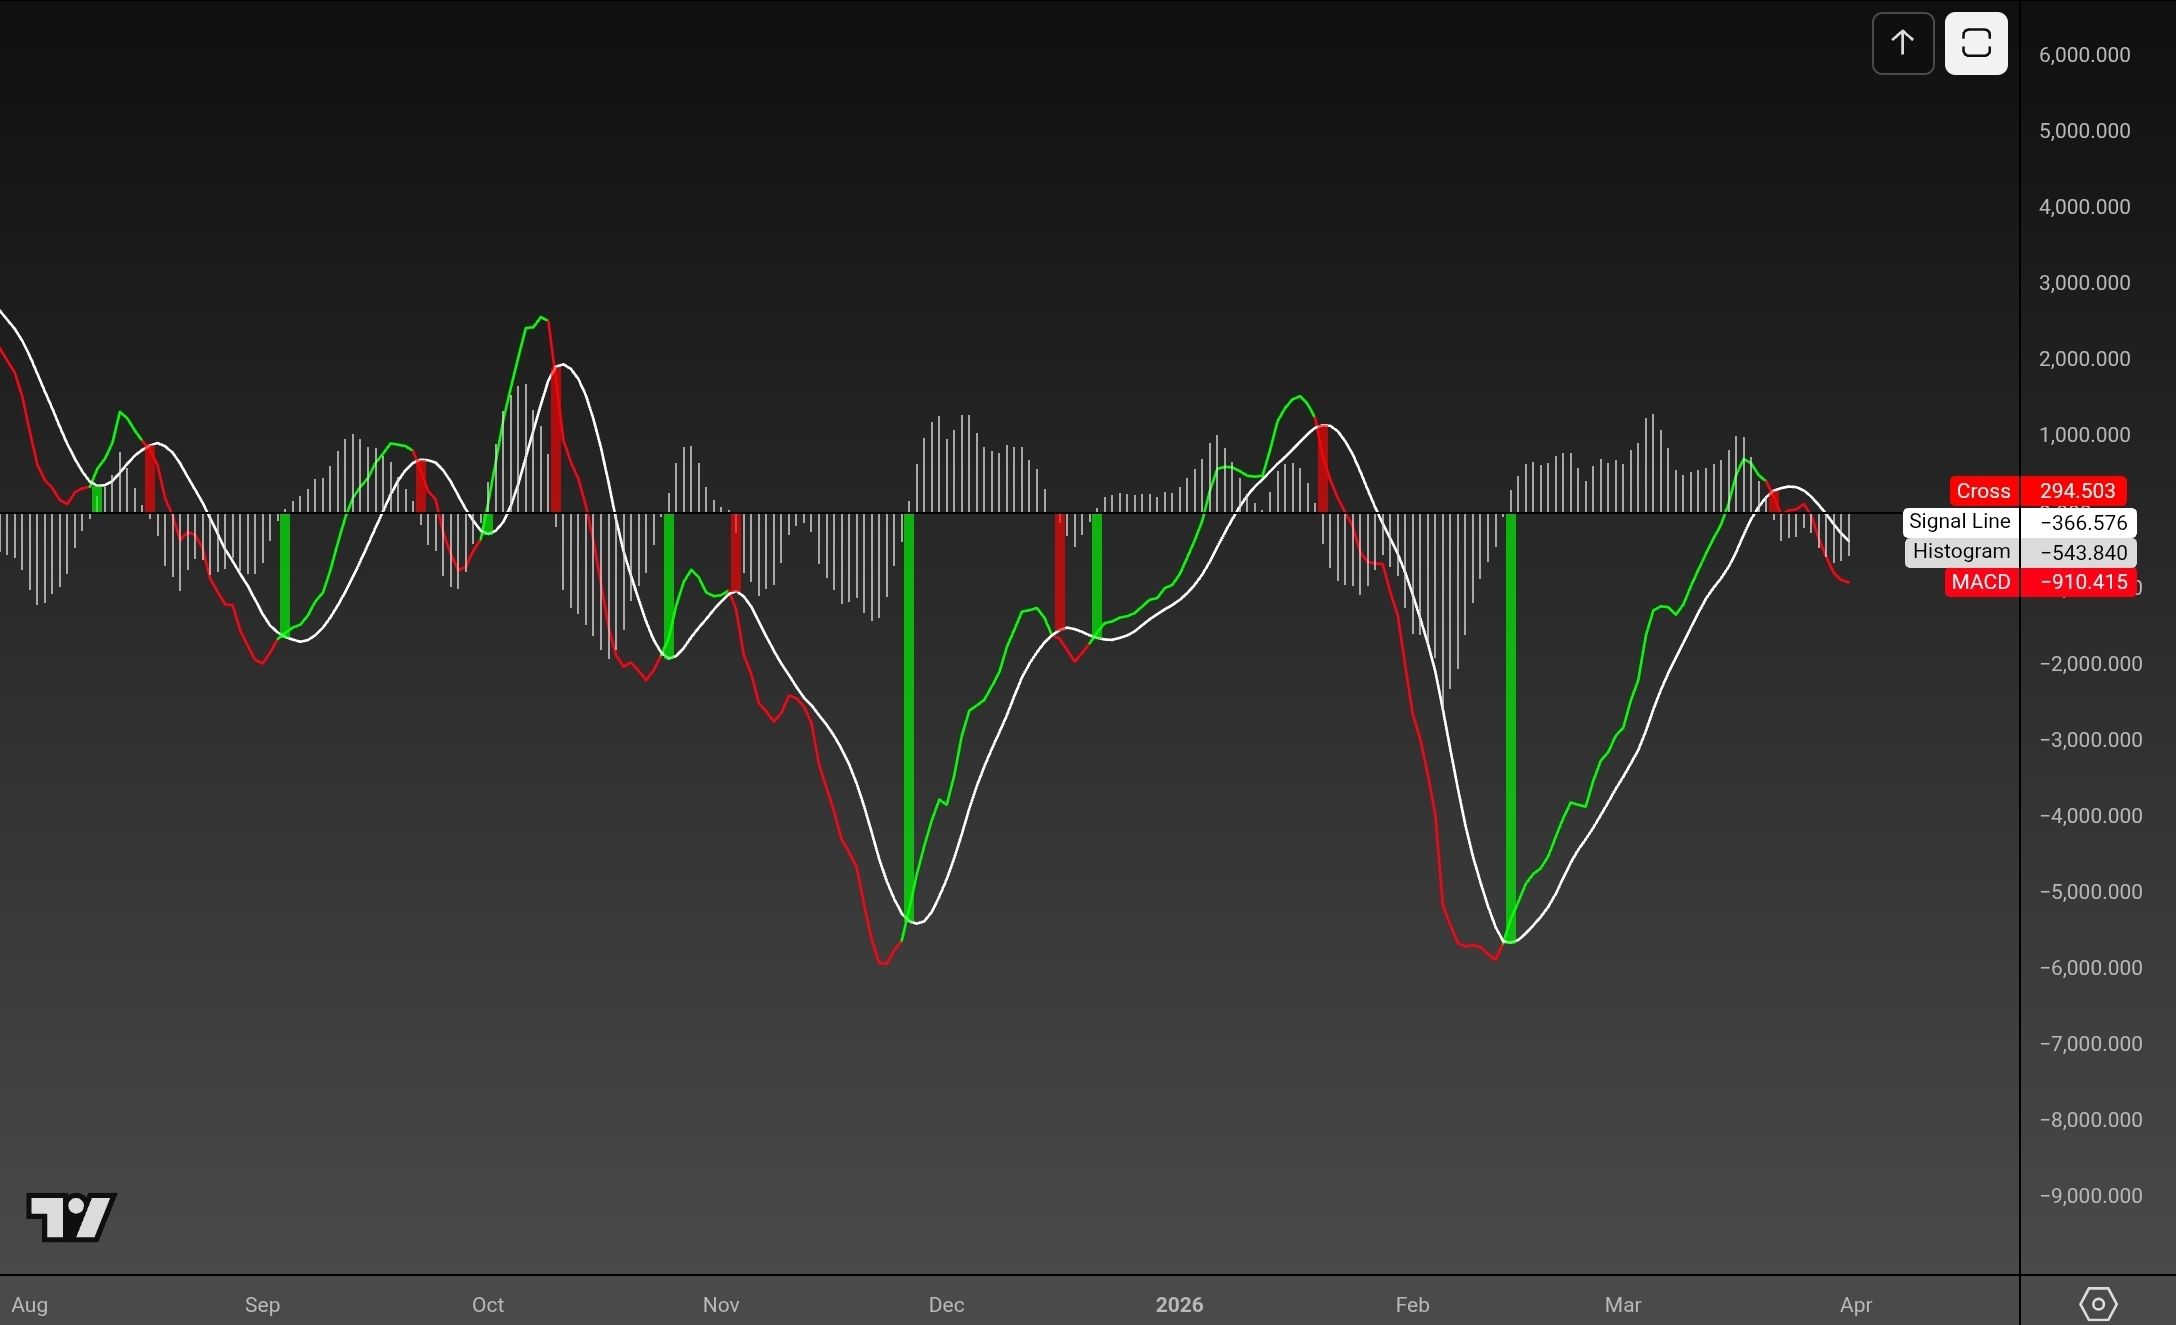Click the −4,000.000 price scale label

(x=2091, y=816)
